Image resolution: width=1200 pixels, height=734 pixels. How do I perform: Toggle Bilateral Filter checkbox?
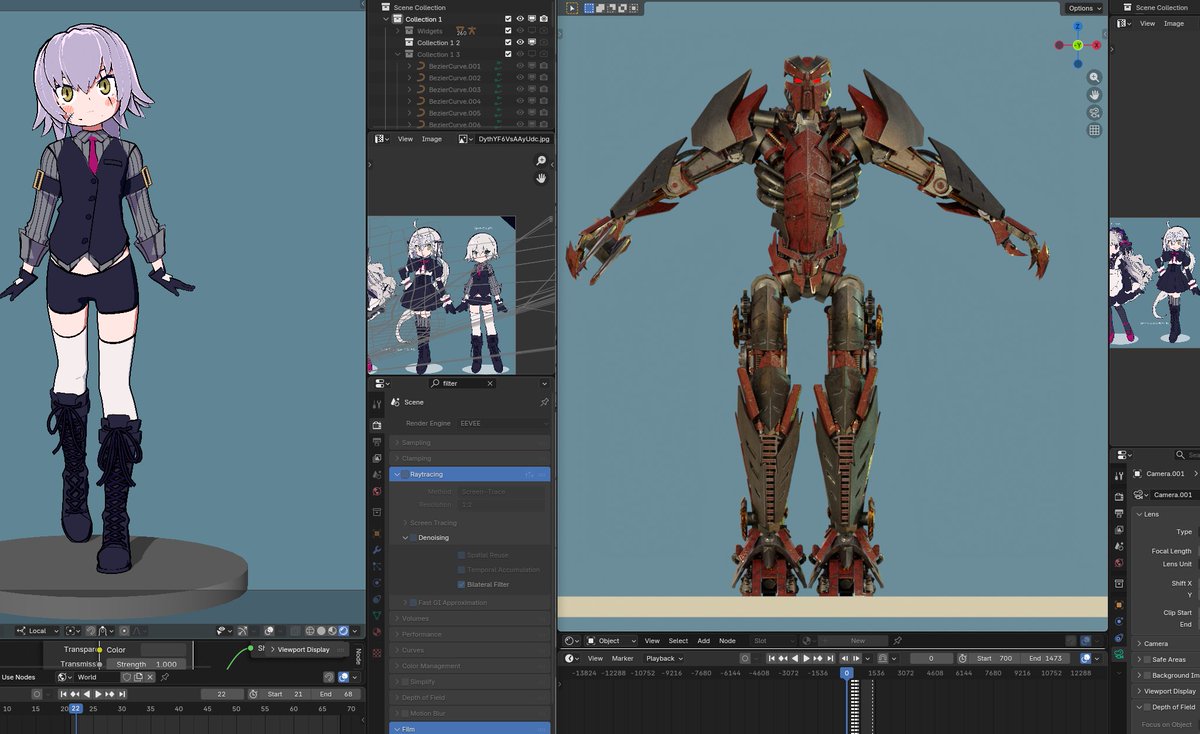click(461, 584)
